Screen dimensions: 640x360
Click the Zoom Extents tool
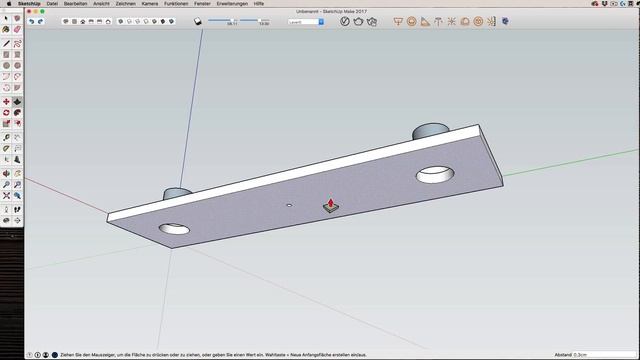6,196
